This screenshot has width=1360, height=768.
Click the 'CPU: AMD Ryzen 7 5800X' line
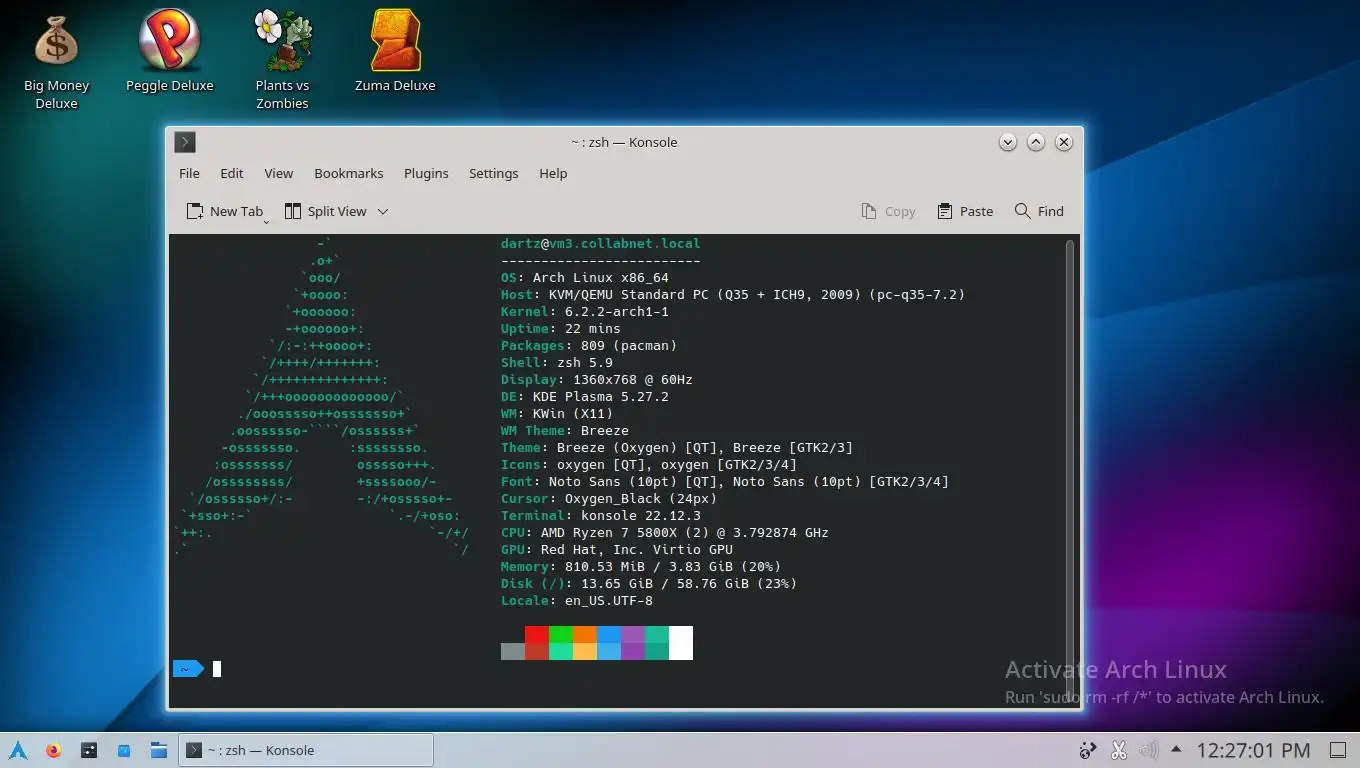(665, 532)
